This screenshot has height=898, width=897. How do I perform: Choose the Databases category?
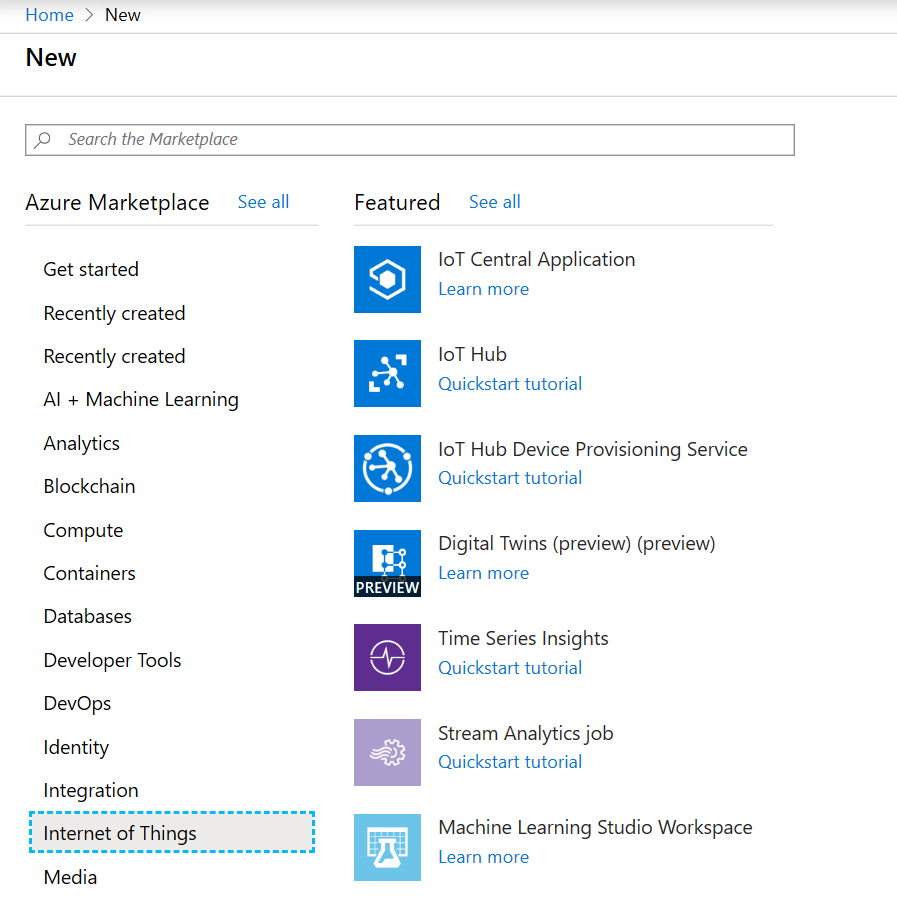[x=88, y=617]
